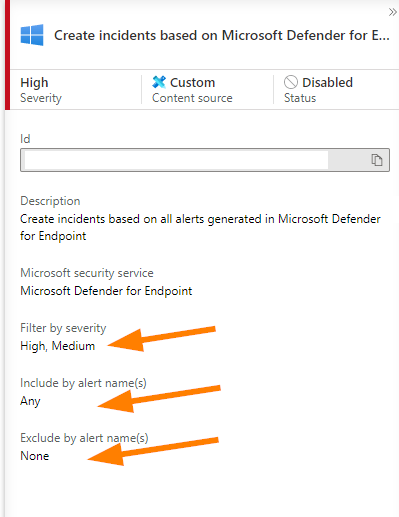The image size is (399, 517).
Task: Click the 'Exclude by alert name(s)' label
Action: (x=84, y=438)
